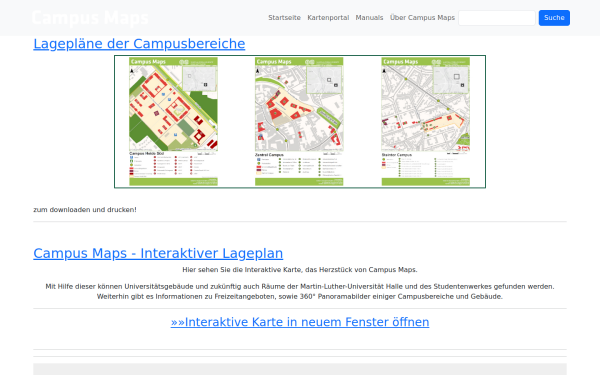600x375 pixels.
Task: Click the paragraph starting 'Mit Hilfe dieser können'
Action: click(x=300, y=291)
